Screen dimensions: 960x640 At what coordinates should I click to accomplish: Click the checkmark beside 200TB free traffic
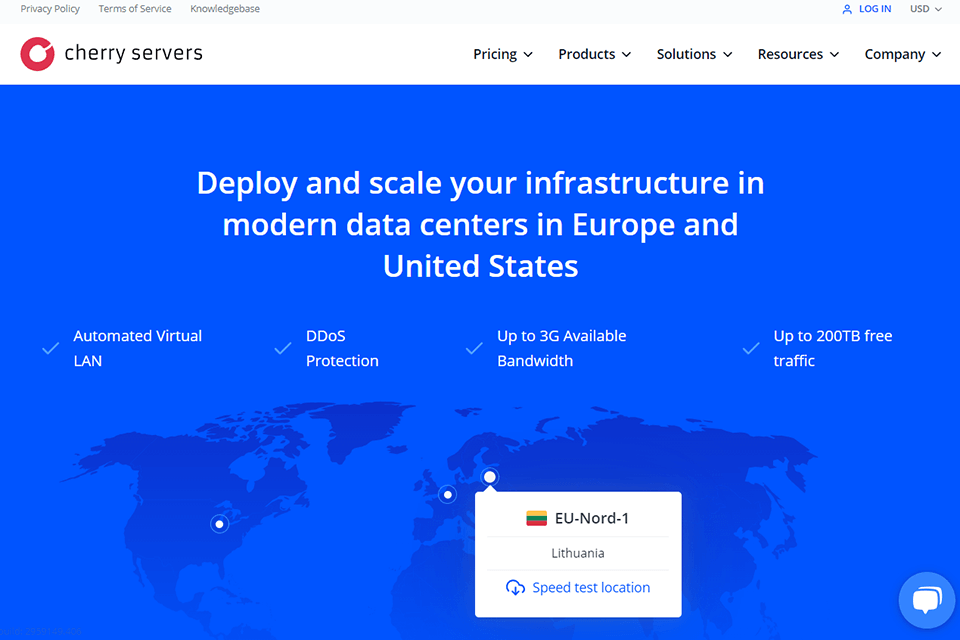coord(751,348)
